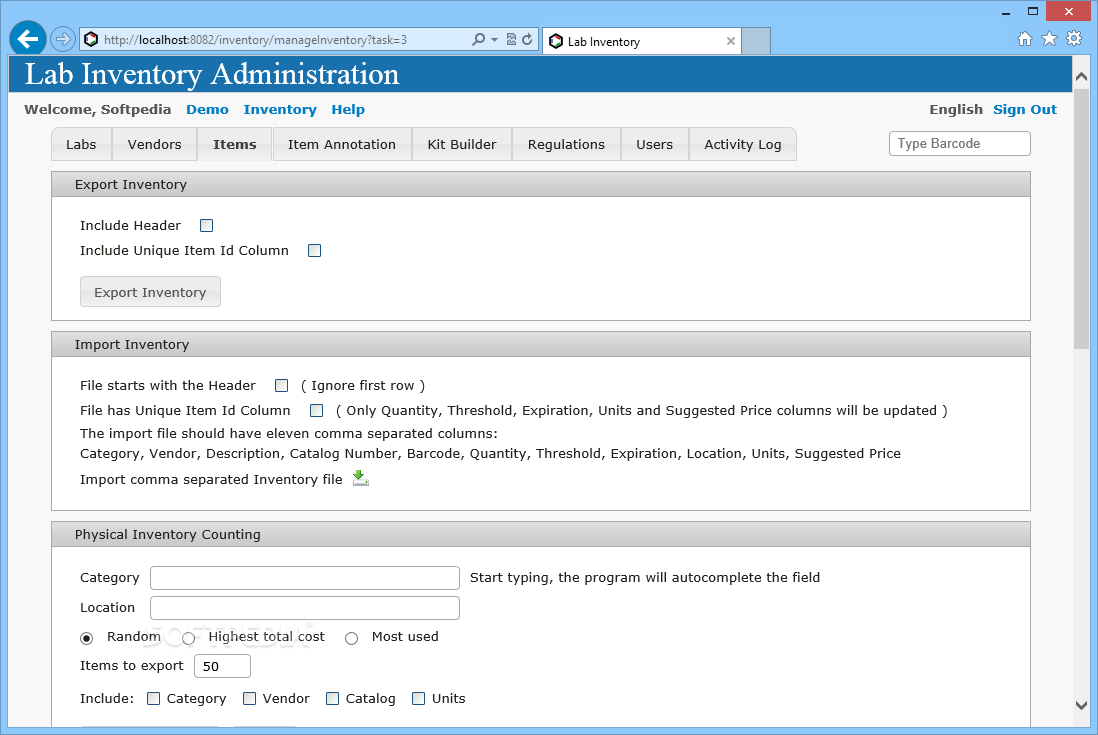The width and height of the screenshot is (1098, 735).
Task: Open the Inventory link
Action: [280, 109]
